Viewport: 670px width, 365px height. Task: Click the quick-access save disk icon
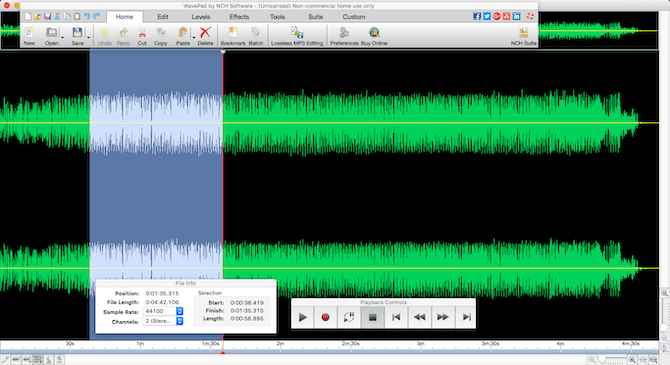tap(47, 16)
